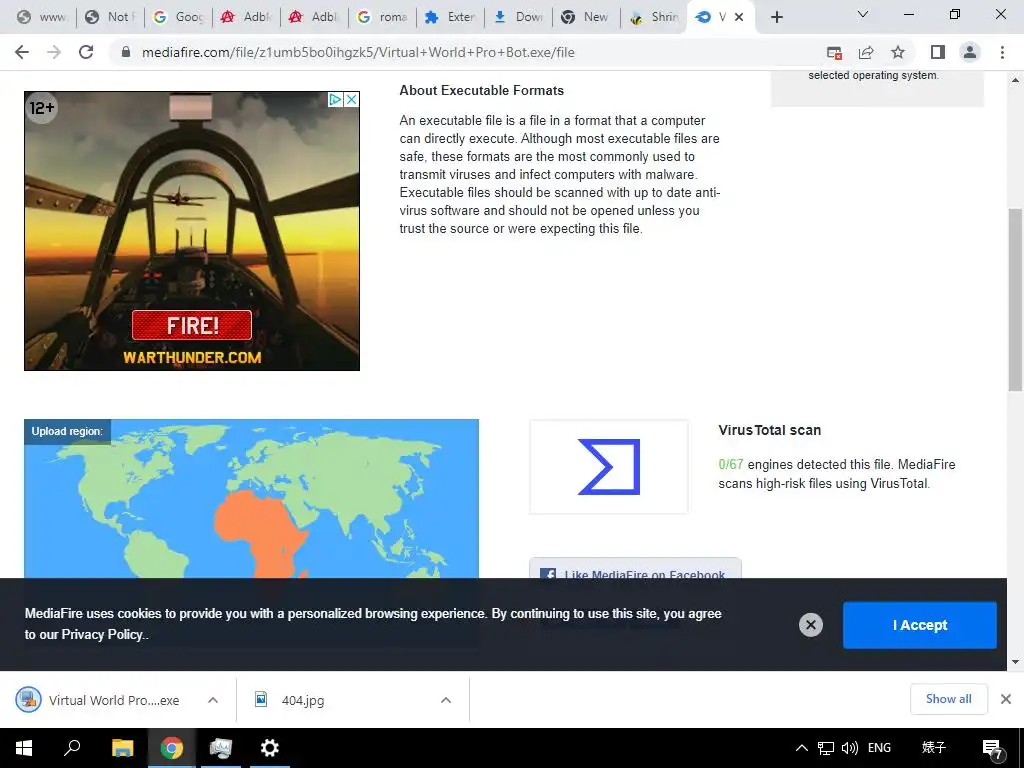Viewport: 1024px width, 768px height.
Task: Click the forward navigation arrow
Action: point(54,52)
